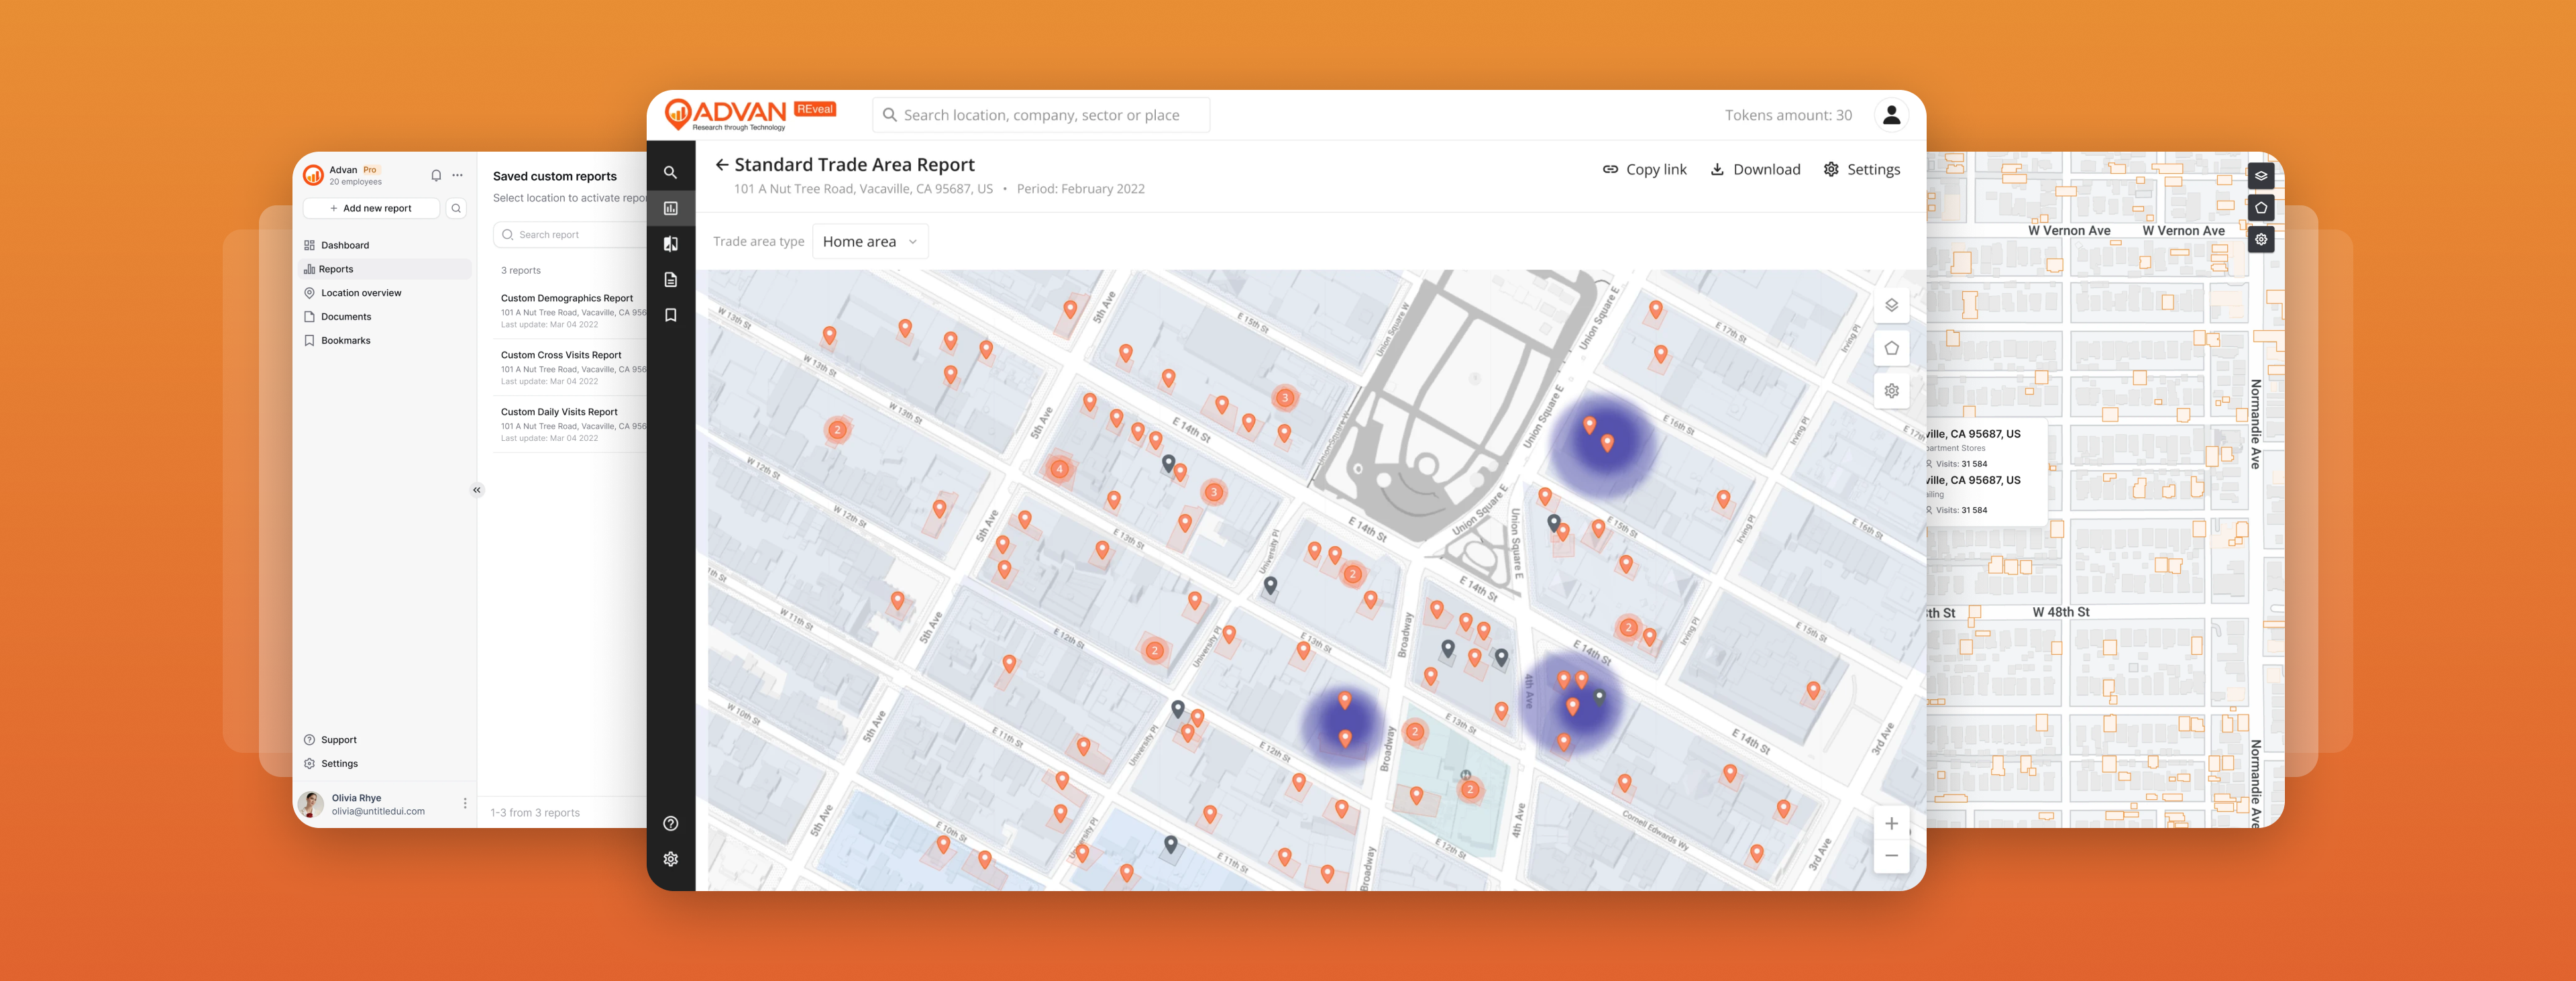Click the Advan Pro workspace logo
The image size is (2576, 981).
coord(313,175)
